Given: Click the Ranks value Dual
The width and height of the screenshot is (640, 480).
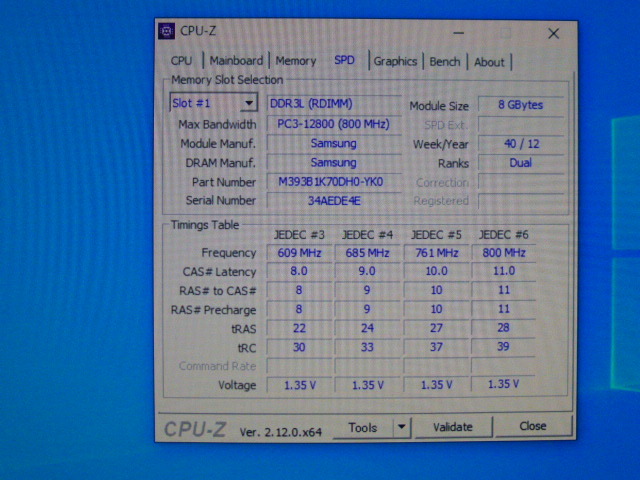Looking at the screenshot, I should tap(520, 163).
